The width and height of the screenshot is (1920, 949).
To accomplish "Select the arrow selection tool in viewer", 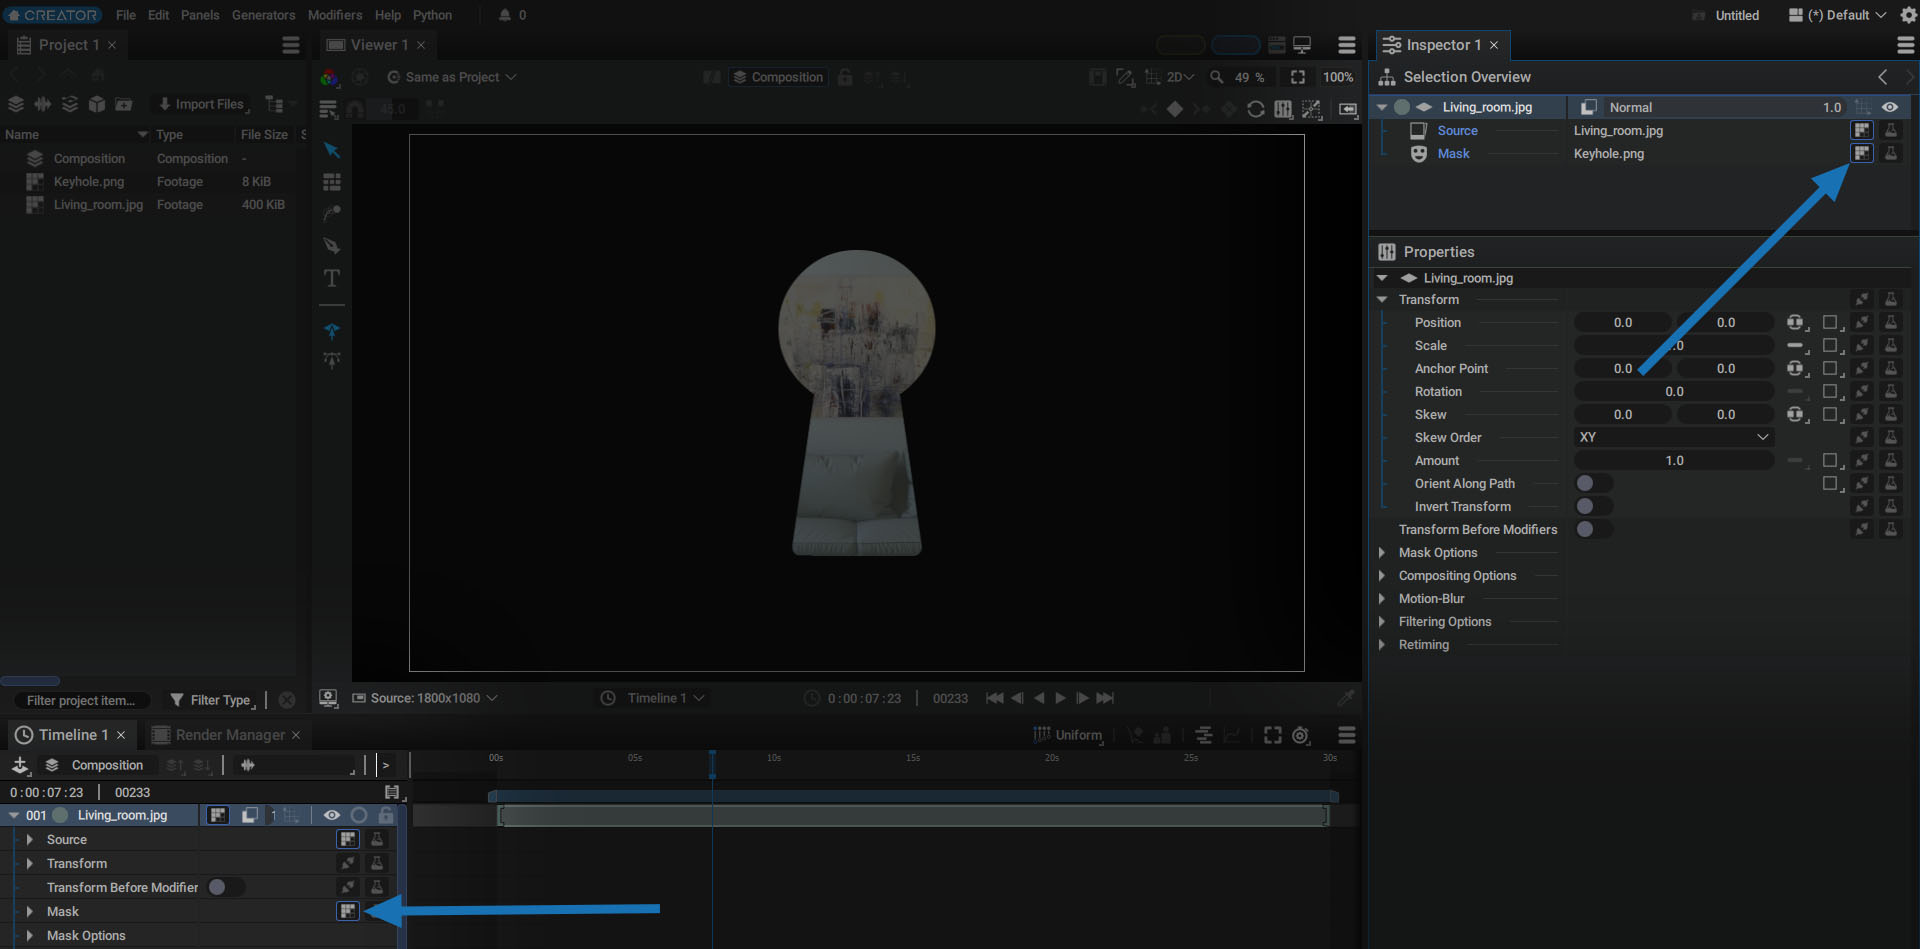I will click(x=332, y=150).
